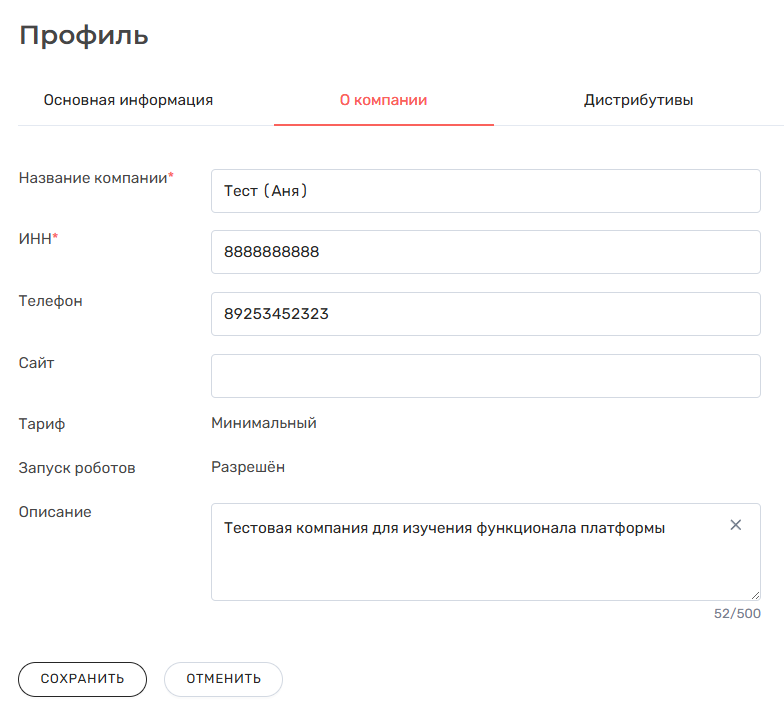The image size is (784, 710).
Task: Click the Описание field label
Action: 55,512
